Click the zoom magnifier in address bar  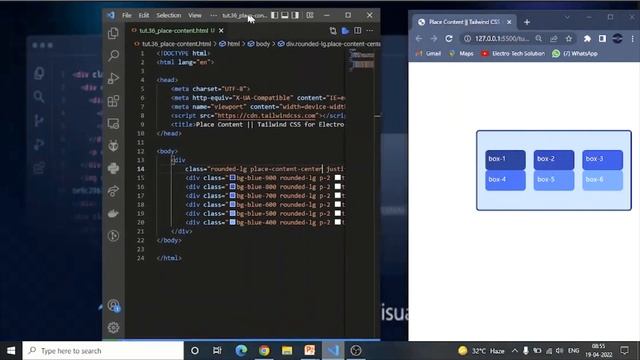(539, 38)
